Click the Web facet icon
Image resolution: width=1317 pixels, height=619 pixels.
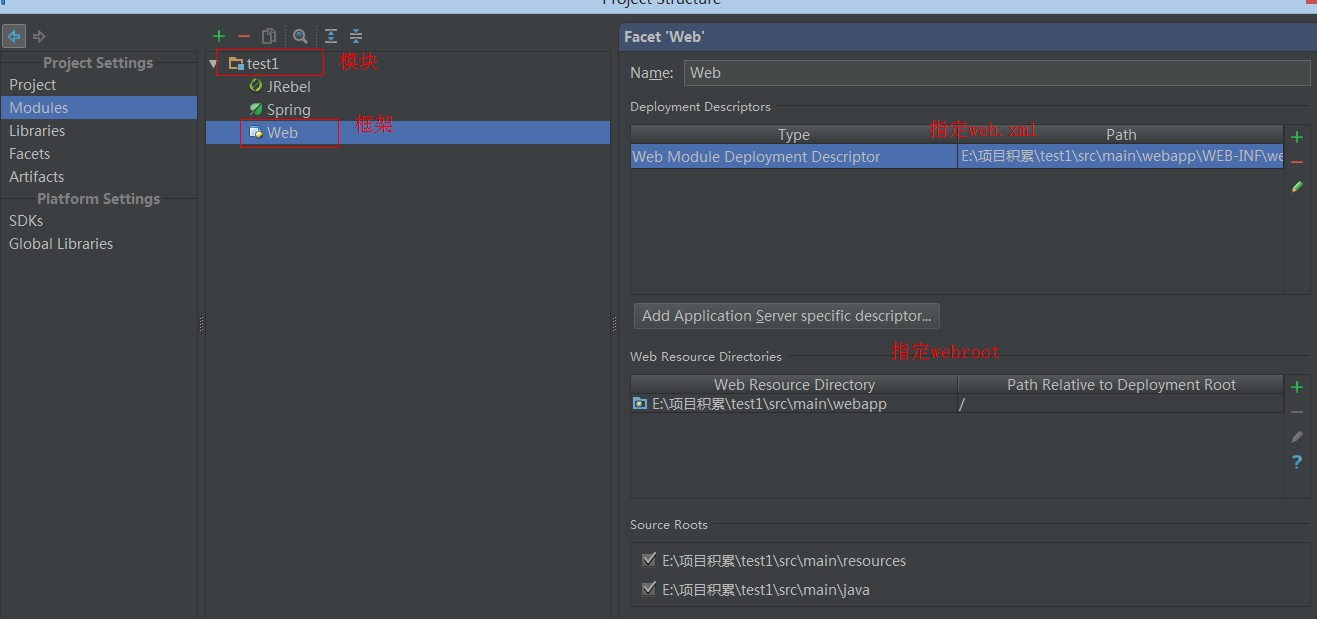(x=256, y=132)
